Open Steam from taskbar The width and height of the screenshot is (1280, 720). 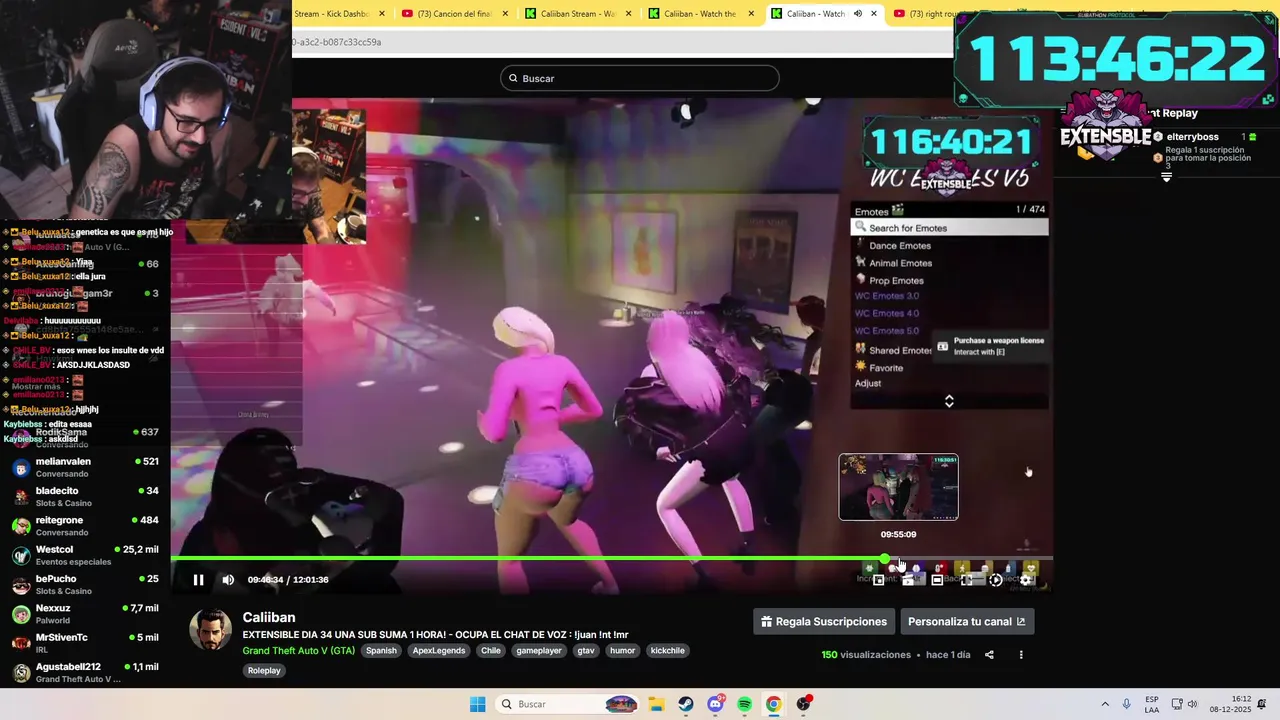pos(685,704)
